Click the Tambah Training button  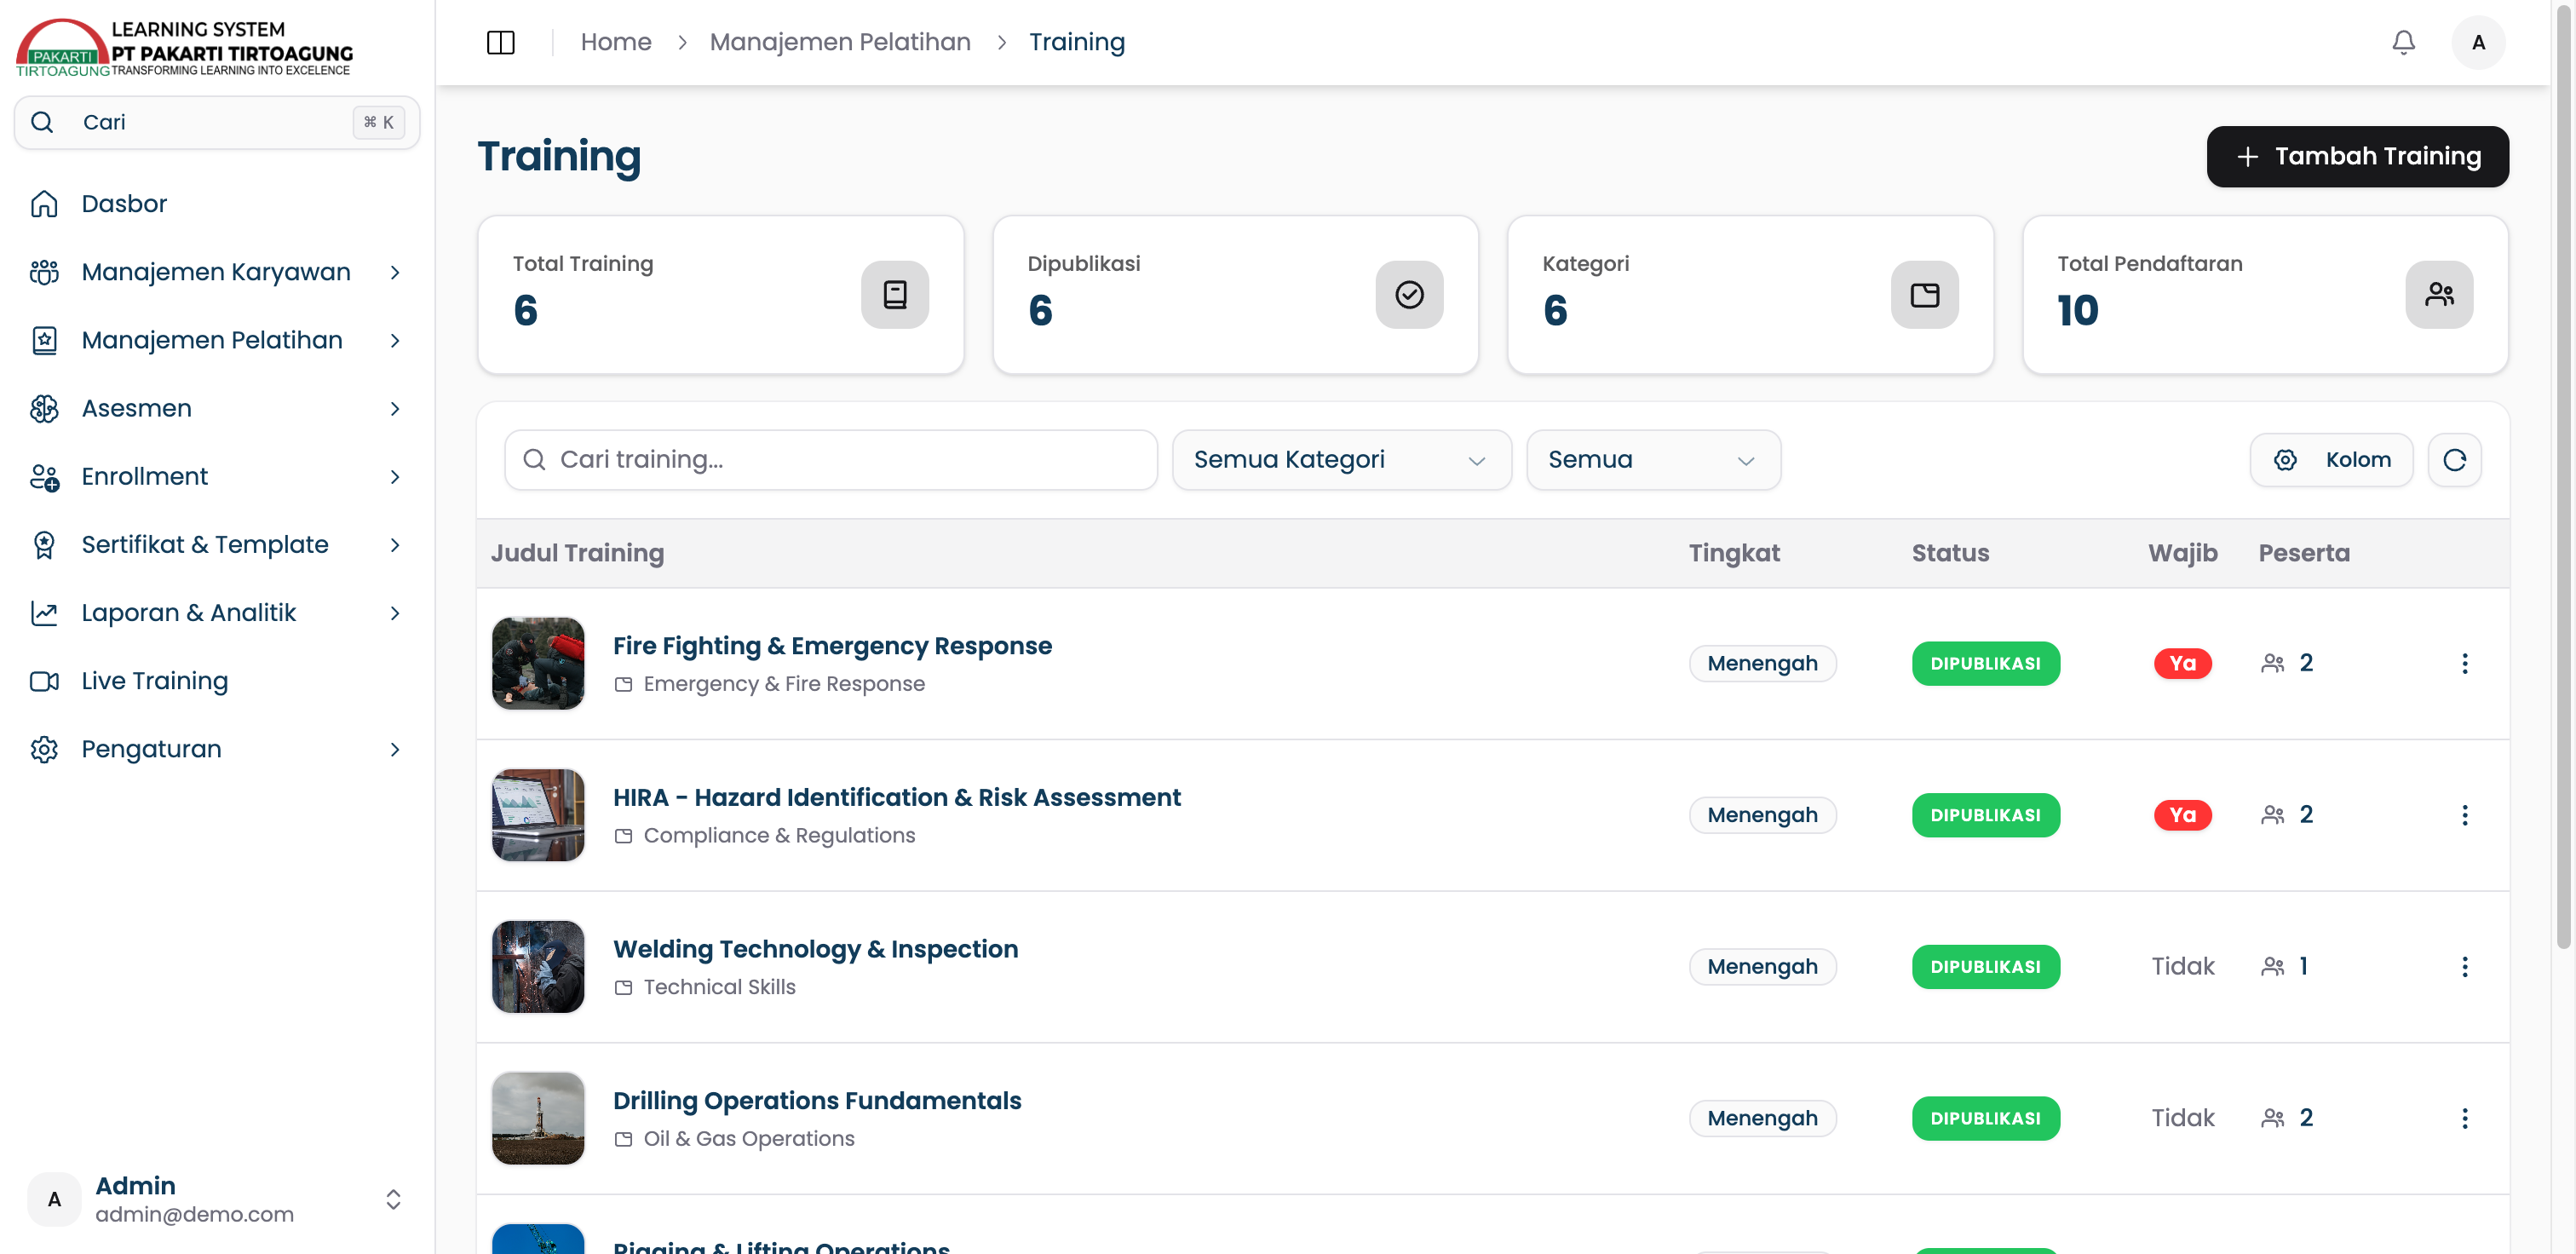coord(2357,156)
